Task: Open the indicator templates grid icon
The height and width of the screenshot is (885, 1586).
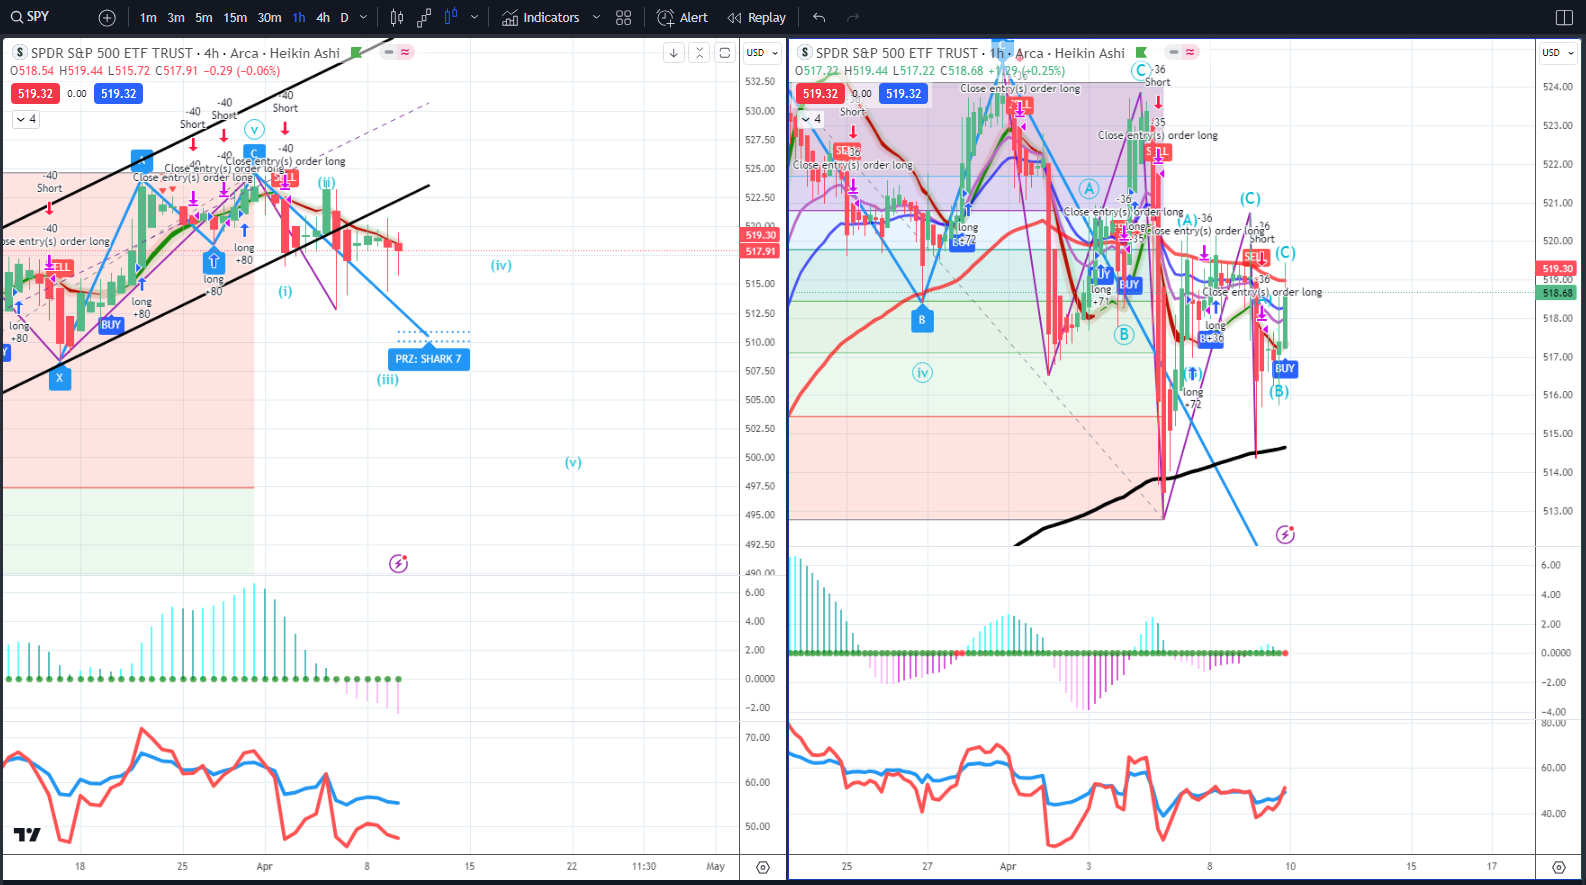Action: click(x=624, y=18)
